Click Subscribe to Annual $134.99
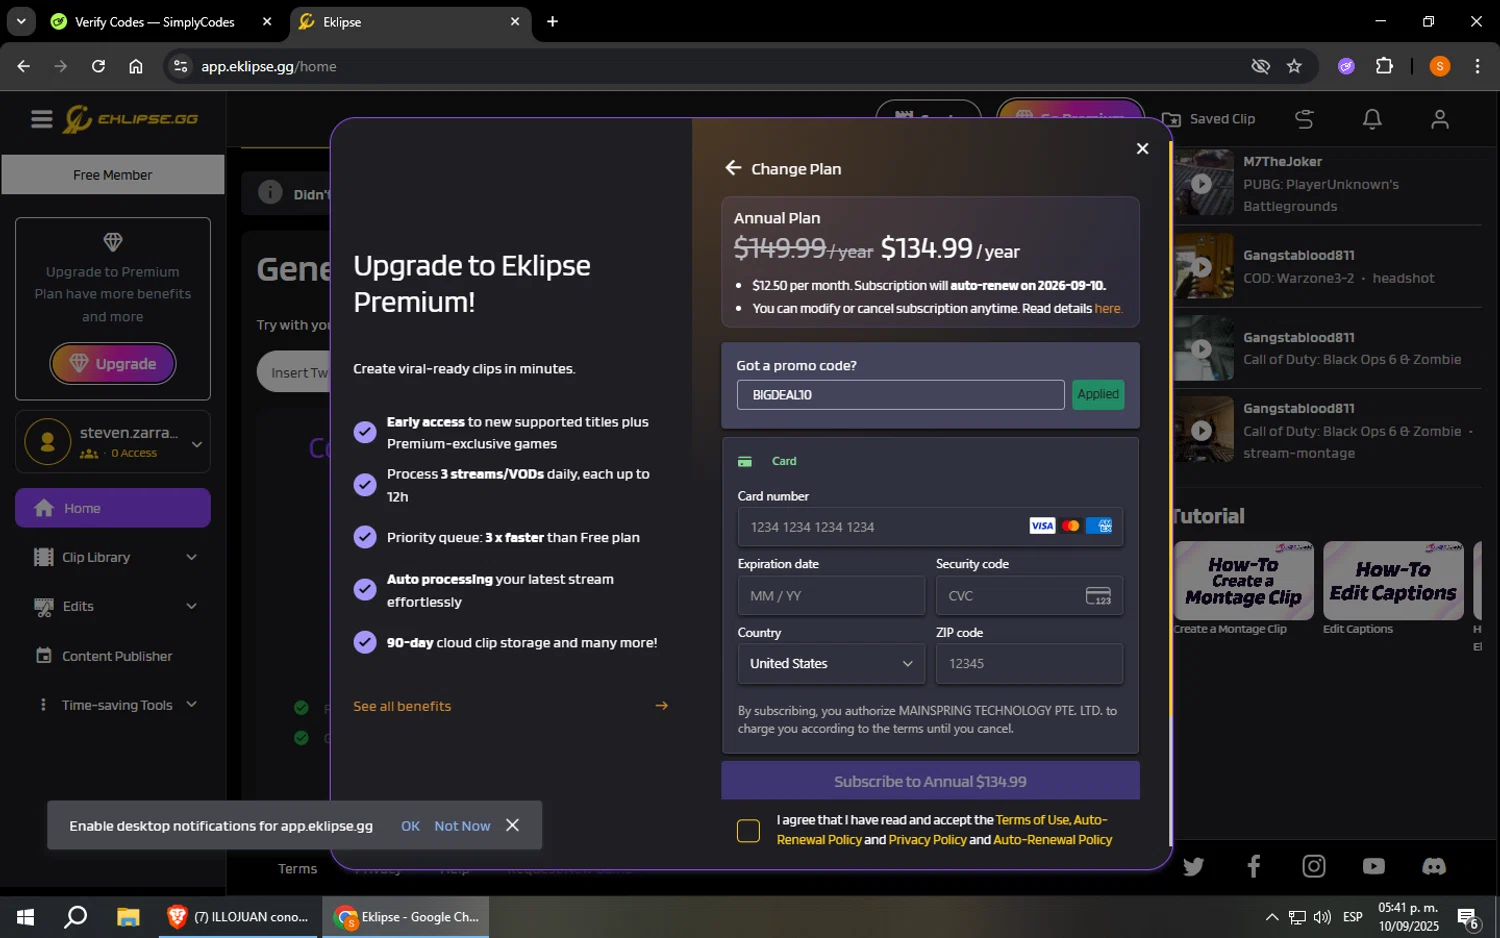 [930, 781]
